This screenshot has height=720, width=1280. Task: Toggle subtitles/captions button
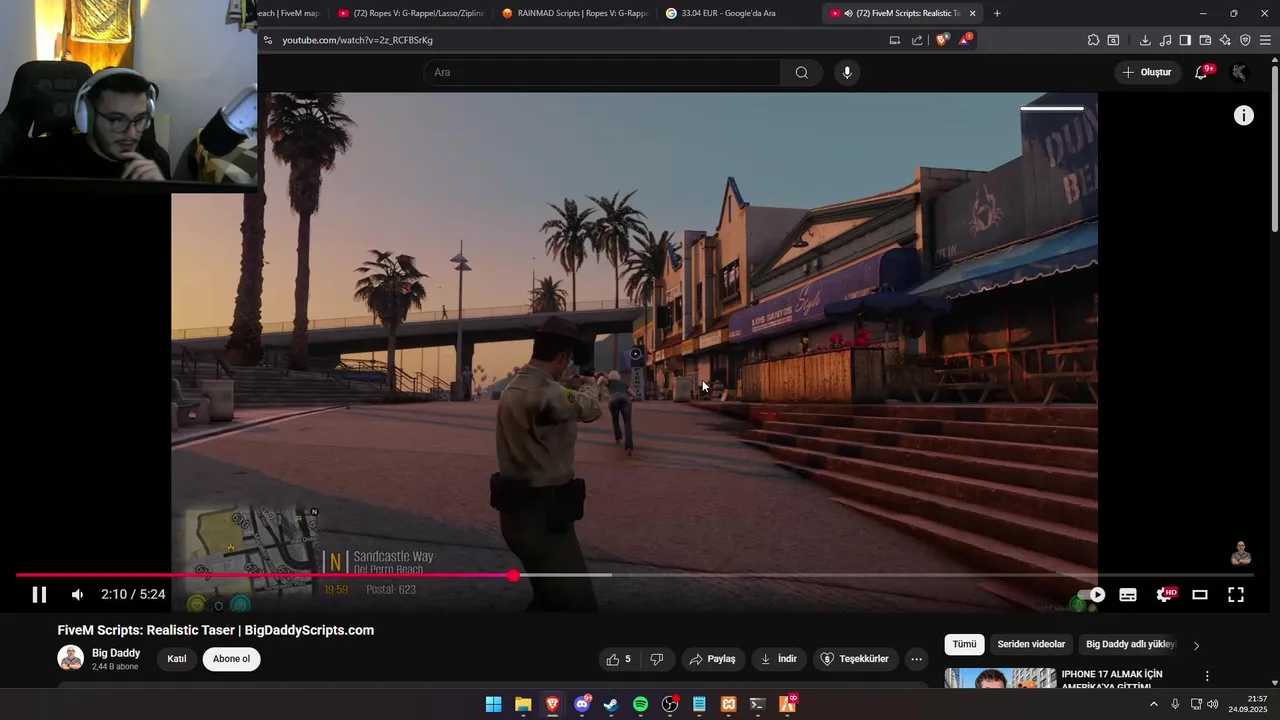[1128, 595]
